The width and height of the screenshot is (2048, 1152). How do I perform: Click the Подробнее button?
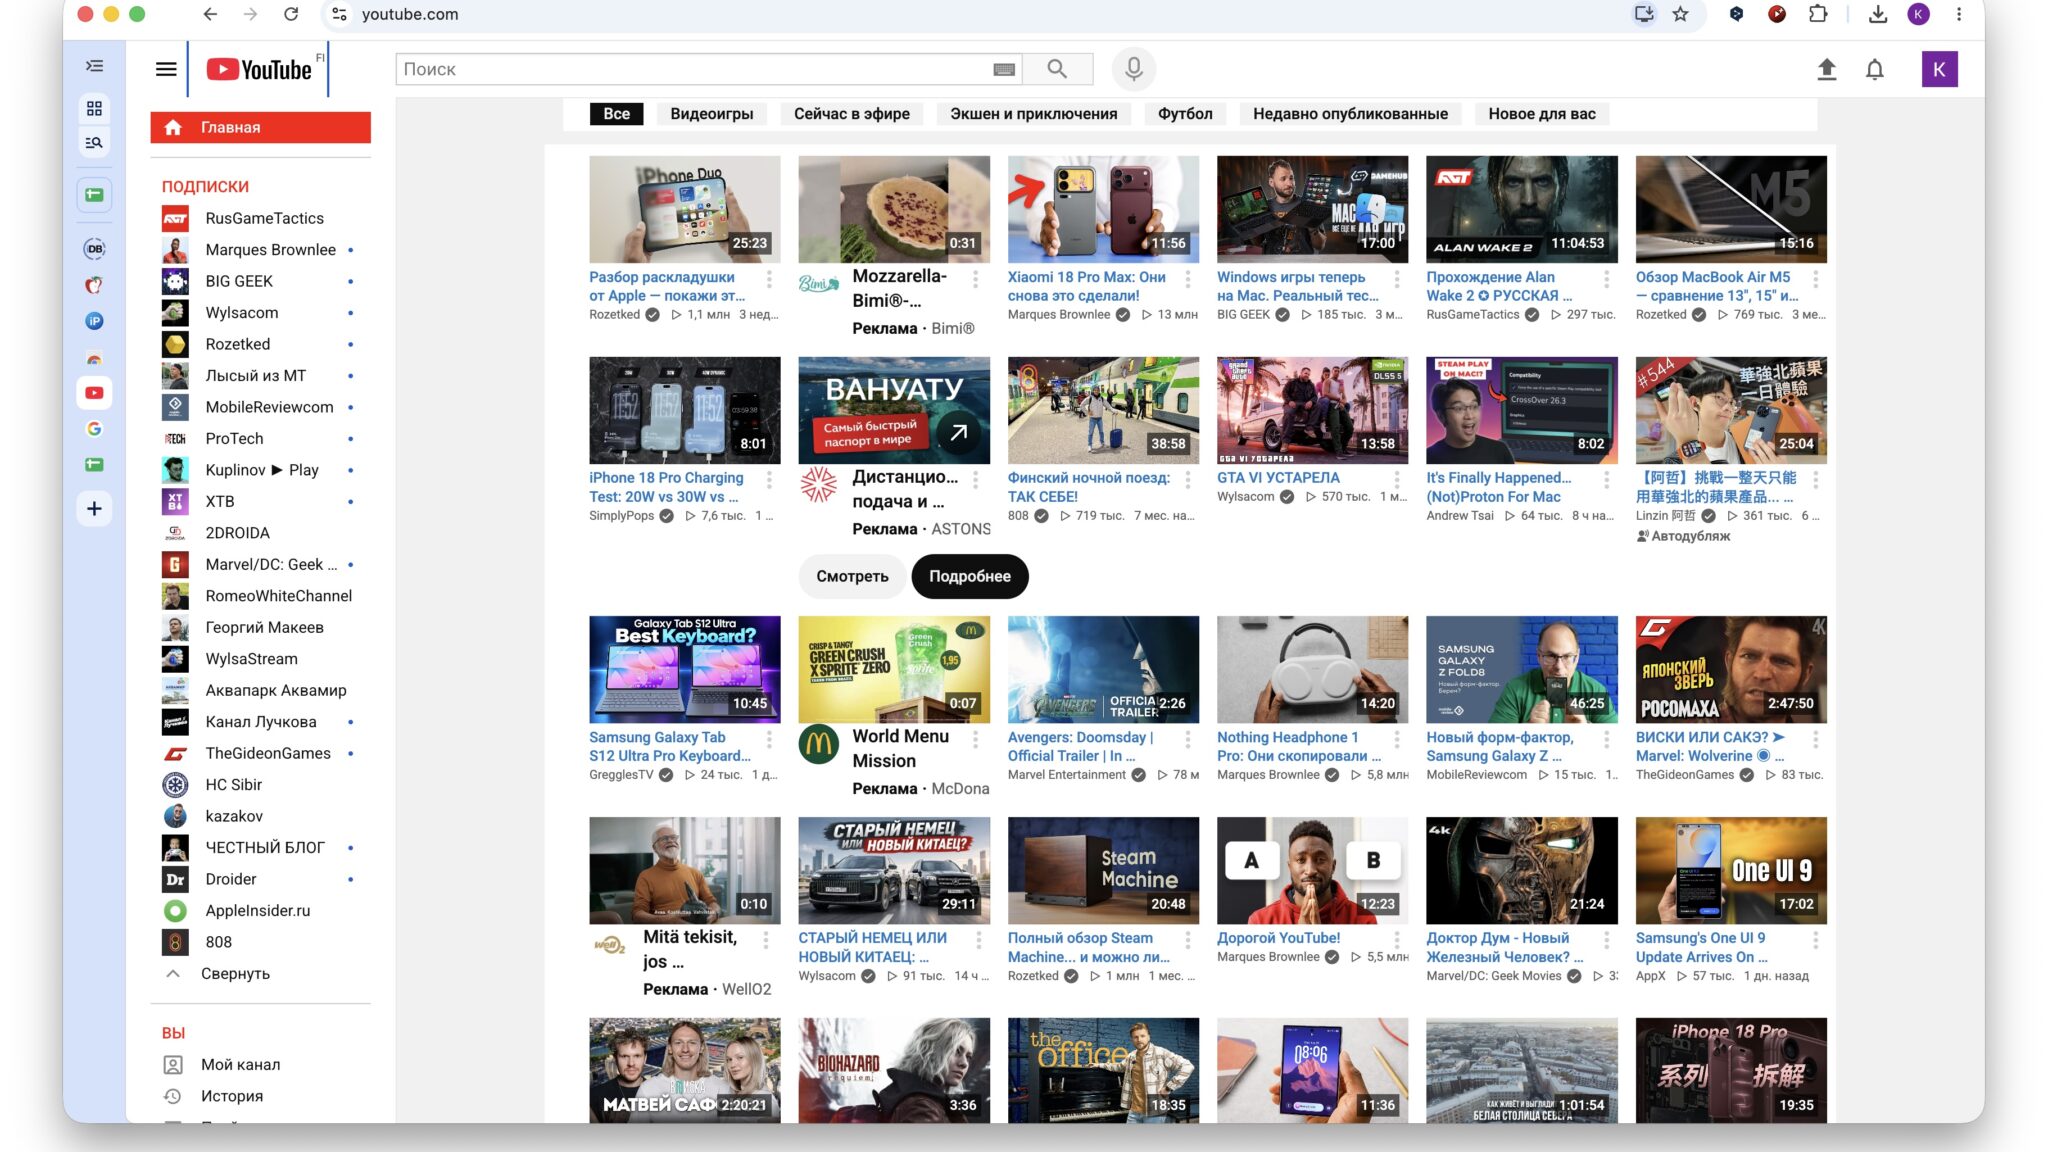(970, 576)
